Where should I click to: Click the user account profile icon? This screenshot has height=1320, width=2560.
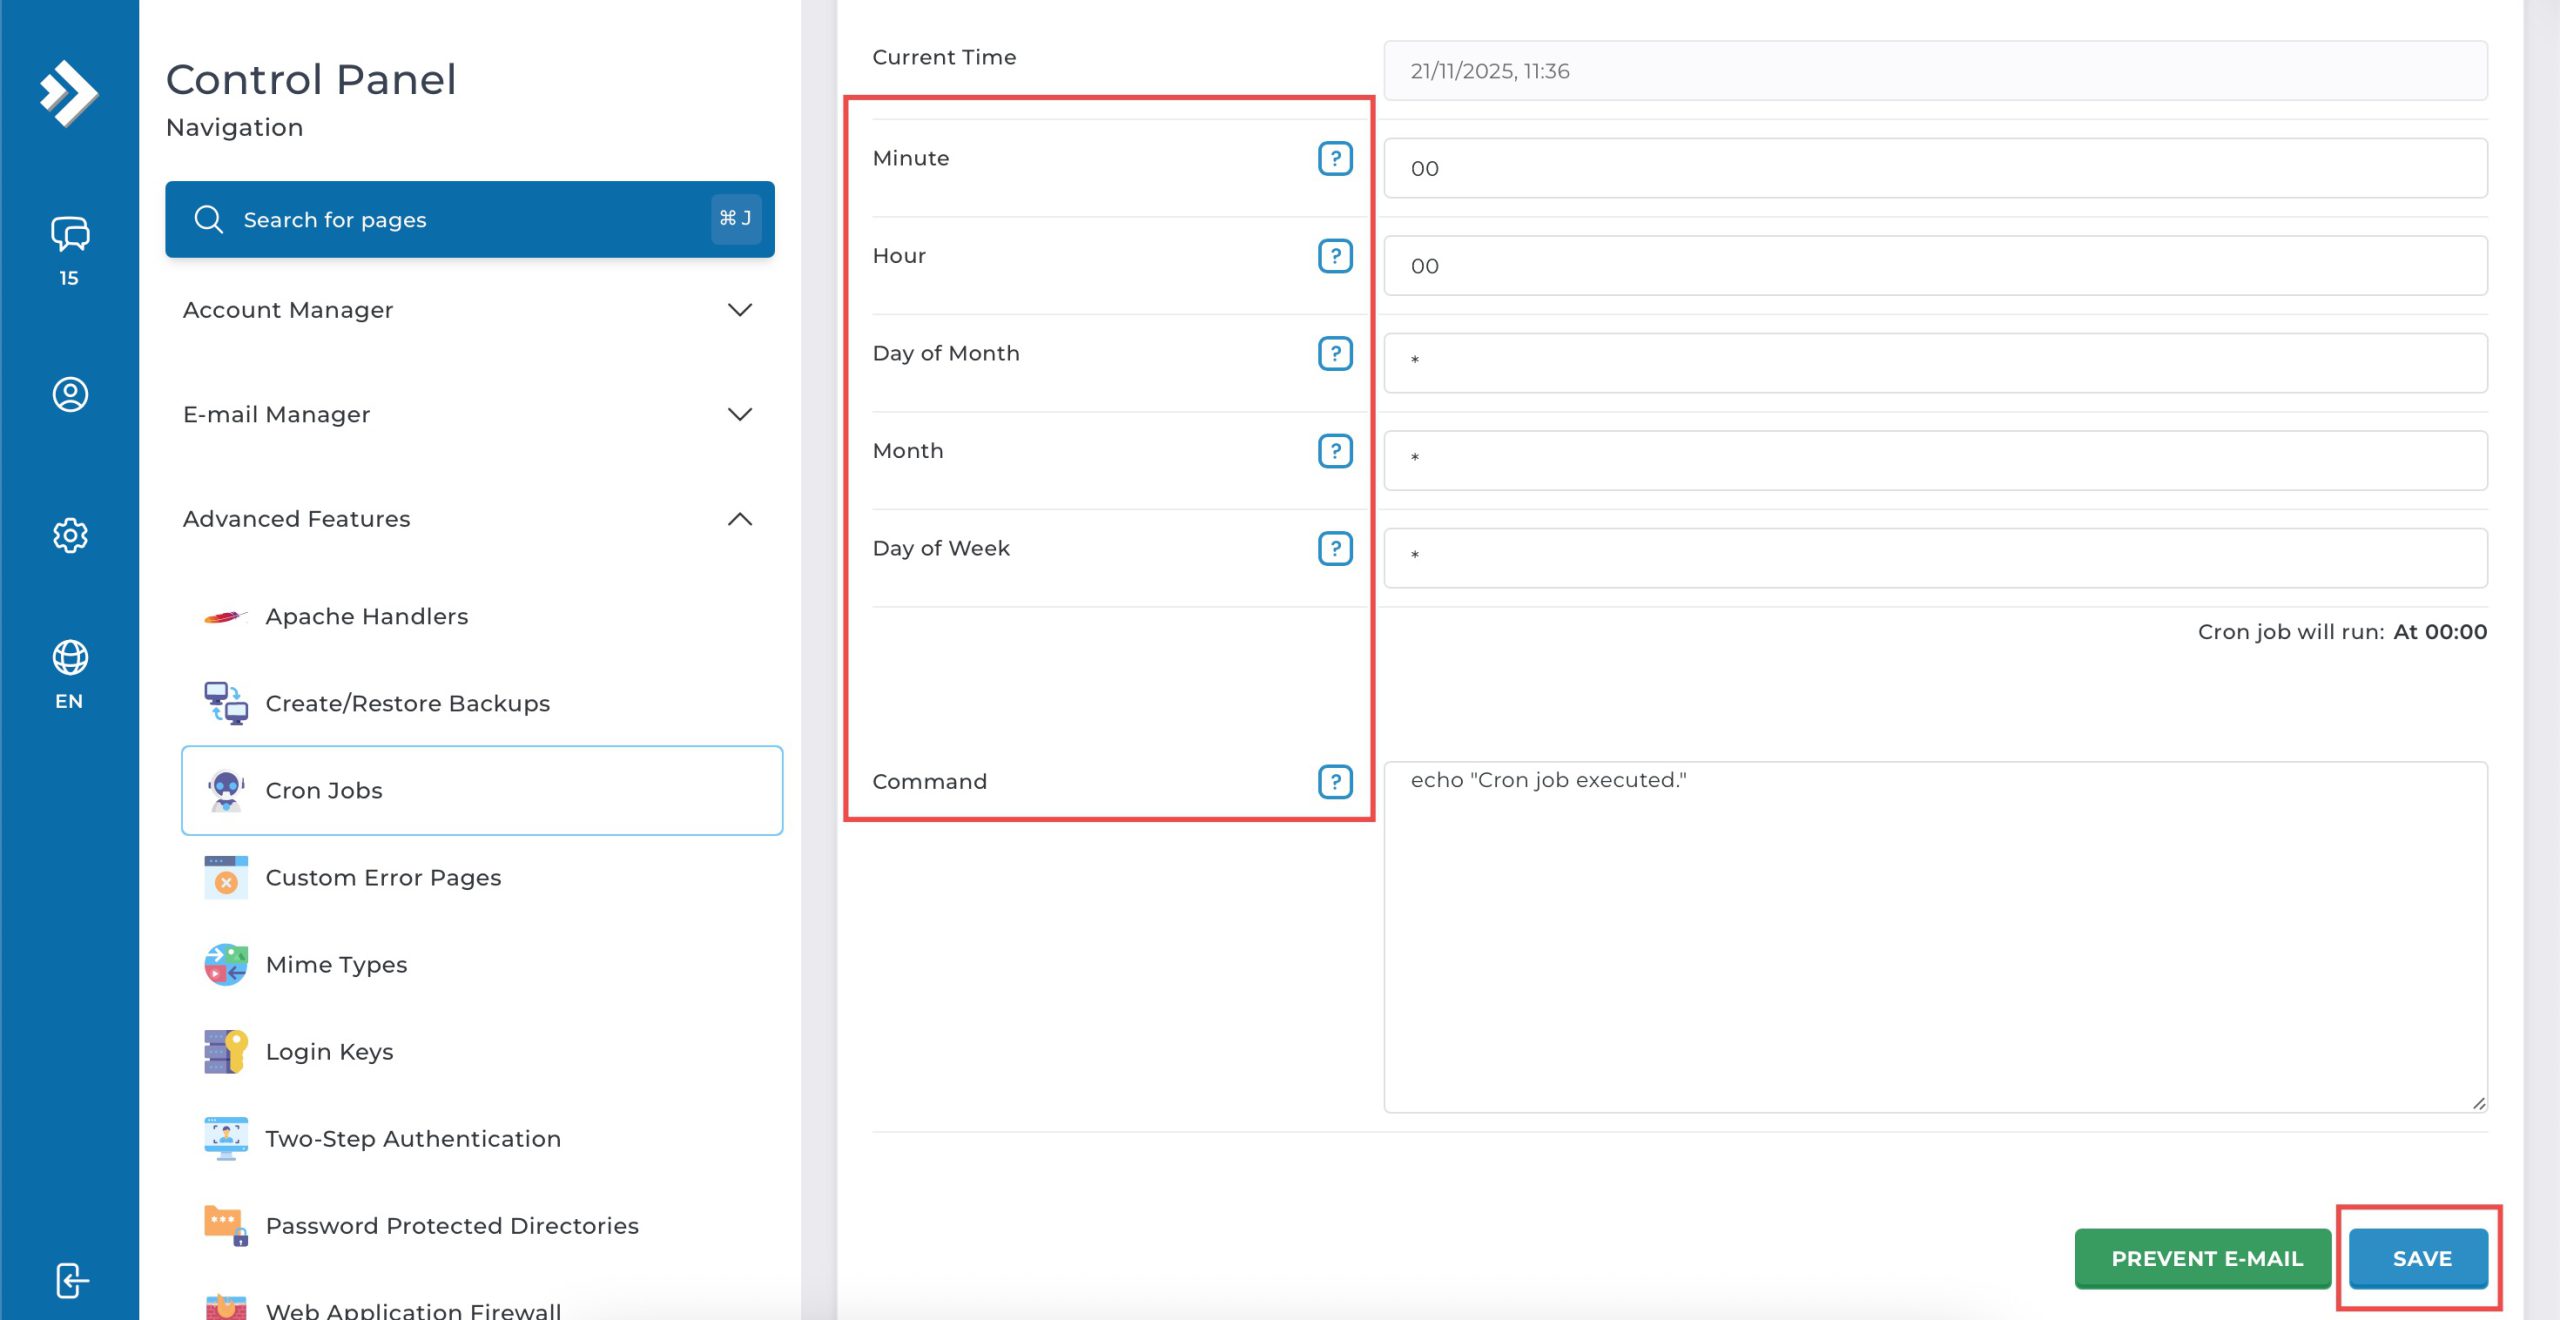tap(69, 394)
